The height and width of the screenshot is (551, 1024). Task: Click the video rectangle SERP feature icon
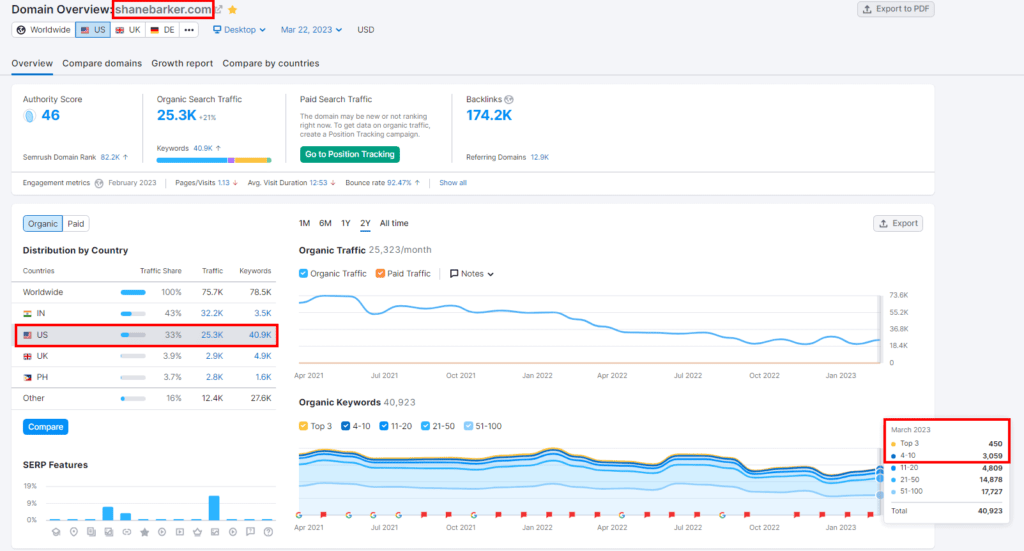(x=180, y=532)
